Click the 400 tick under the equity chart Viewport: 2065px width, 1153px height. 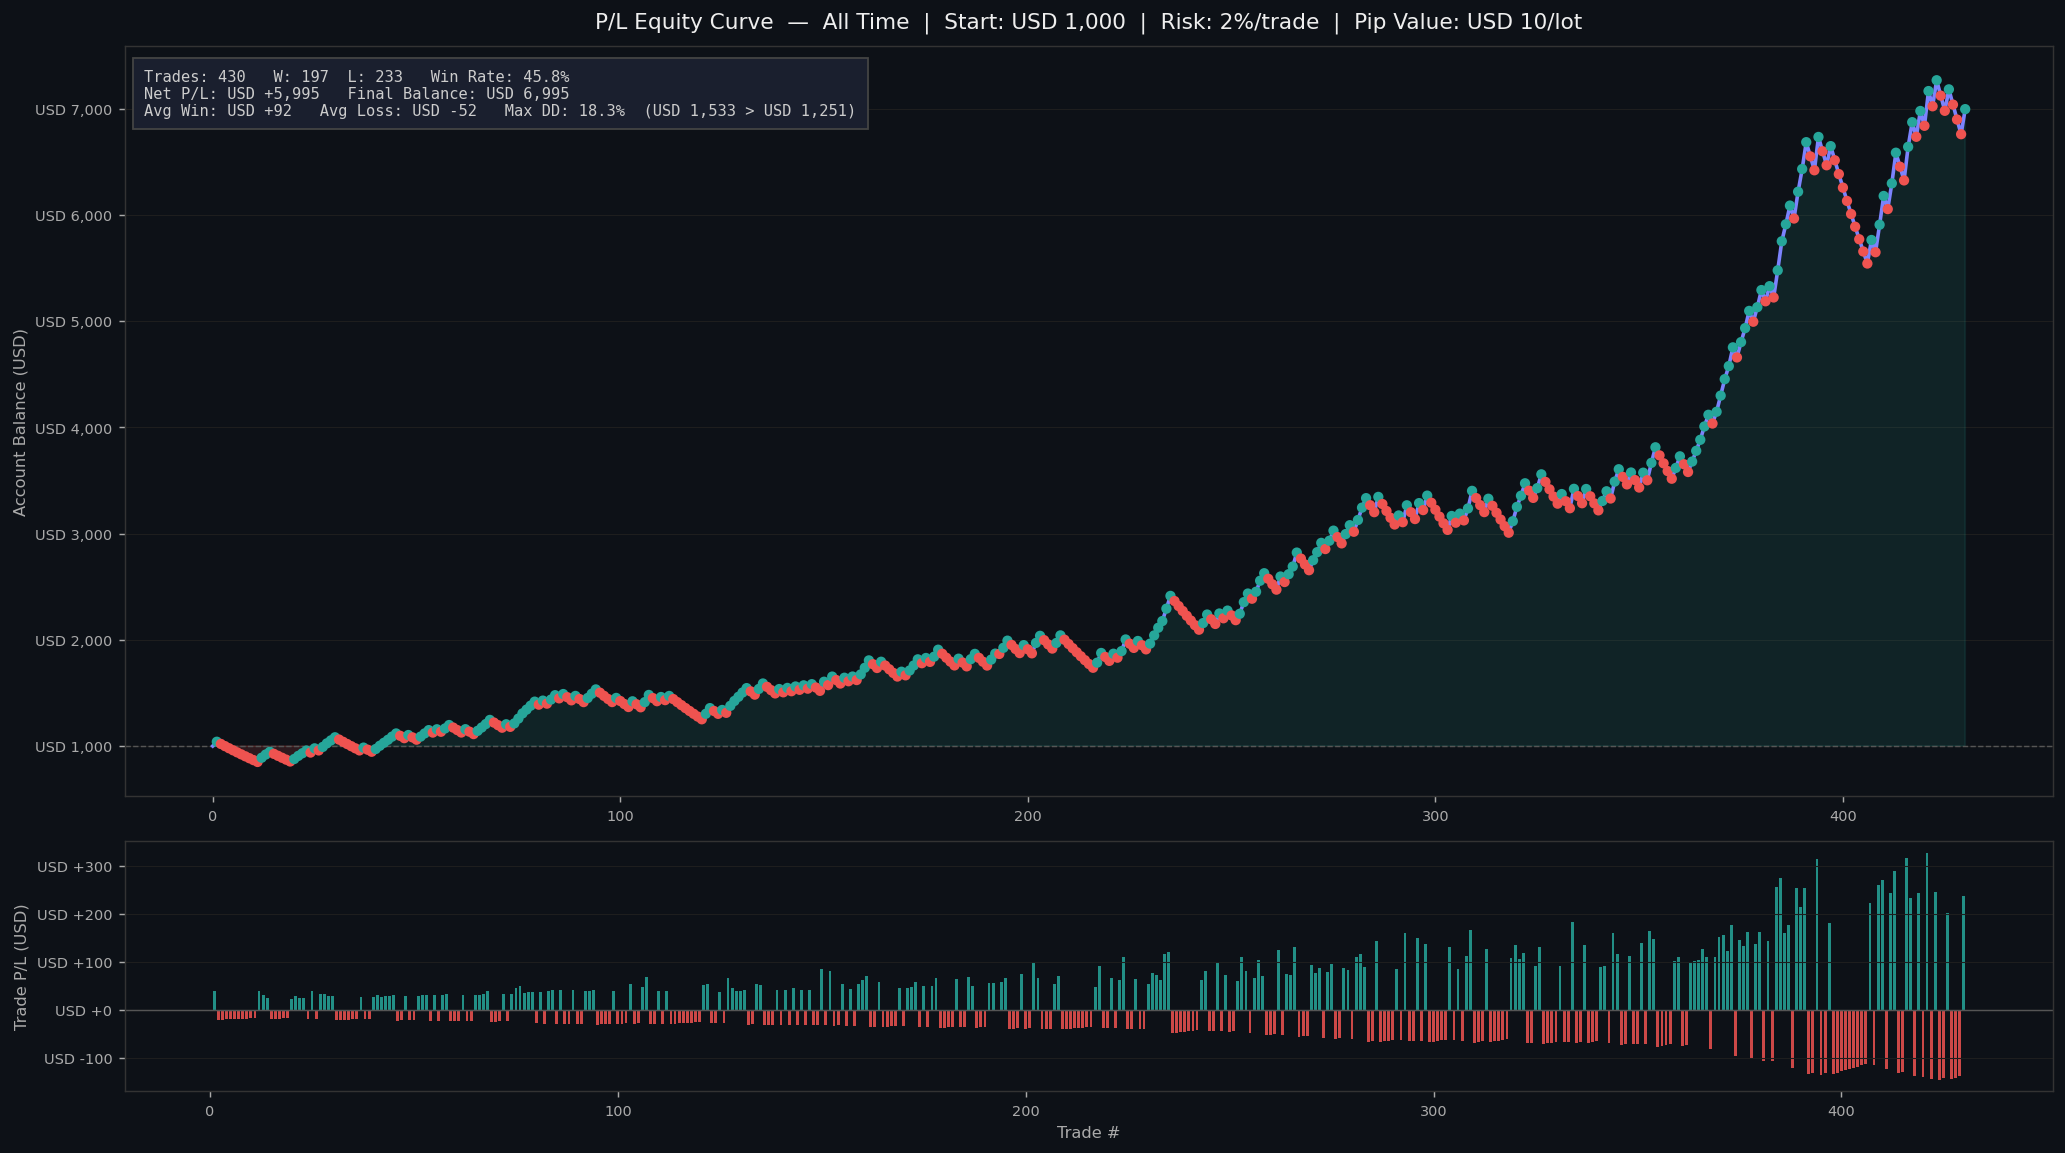[1842, 817]
